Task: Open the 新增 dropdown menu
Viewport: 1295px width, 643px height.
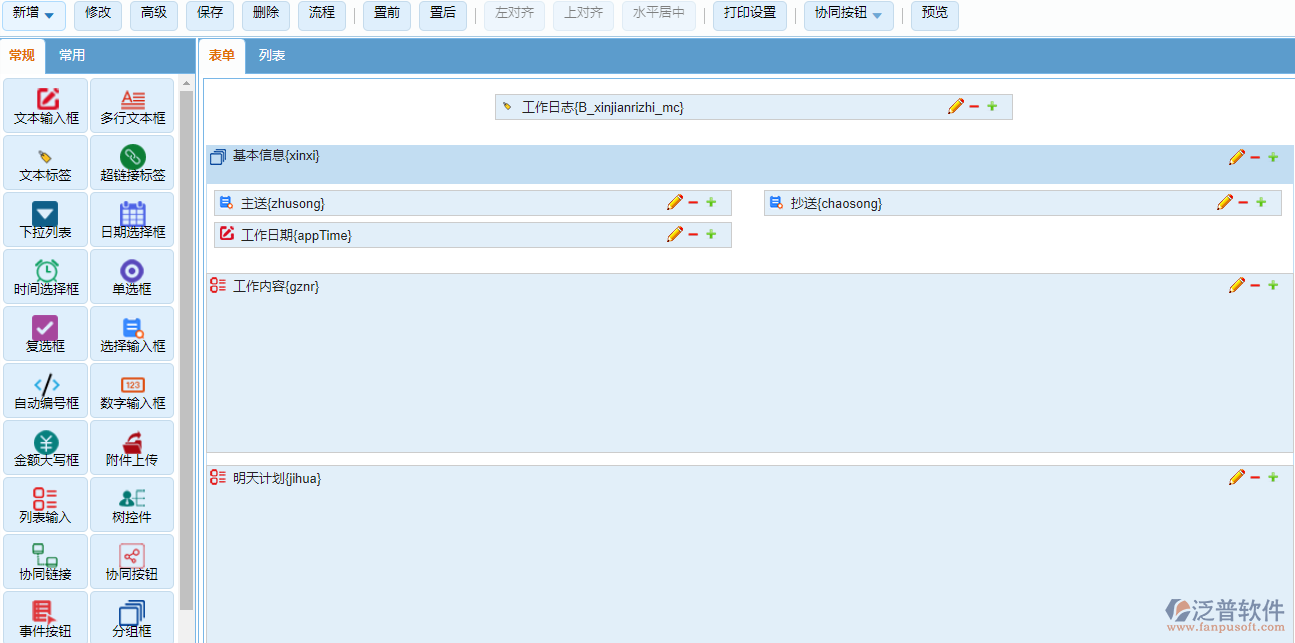Action: [x=36, y=15]
